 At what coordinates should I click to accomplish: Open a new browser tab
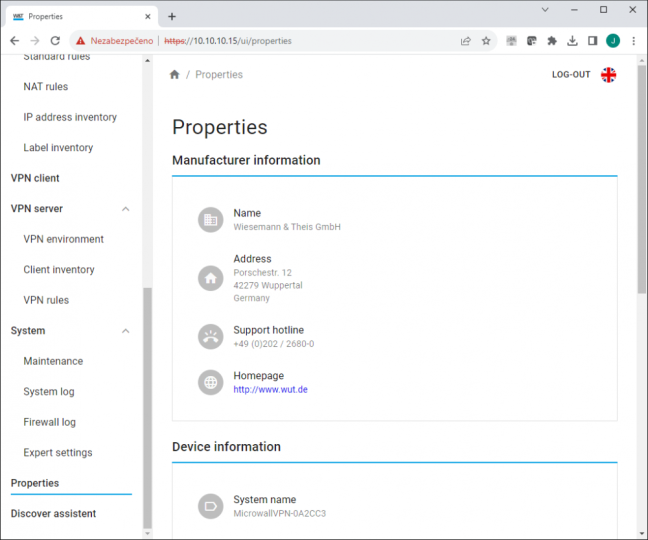pyautogui.click(x=172, y=17)
